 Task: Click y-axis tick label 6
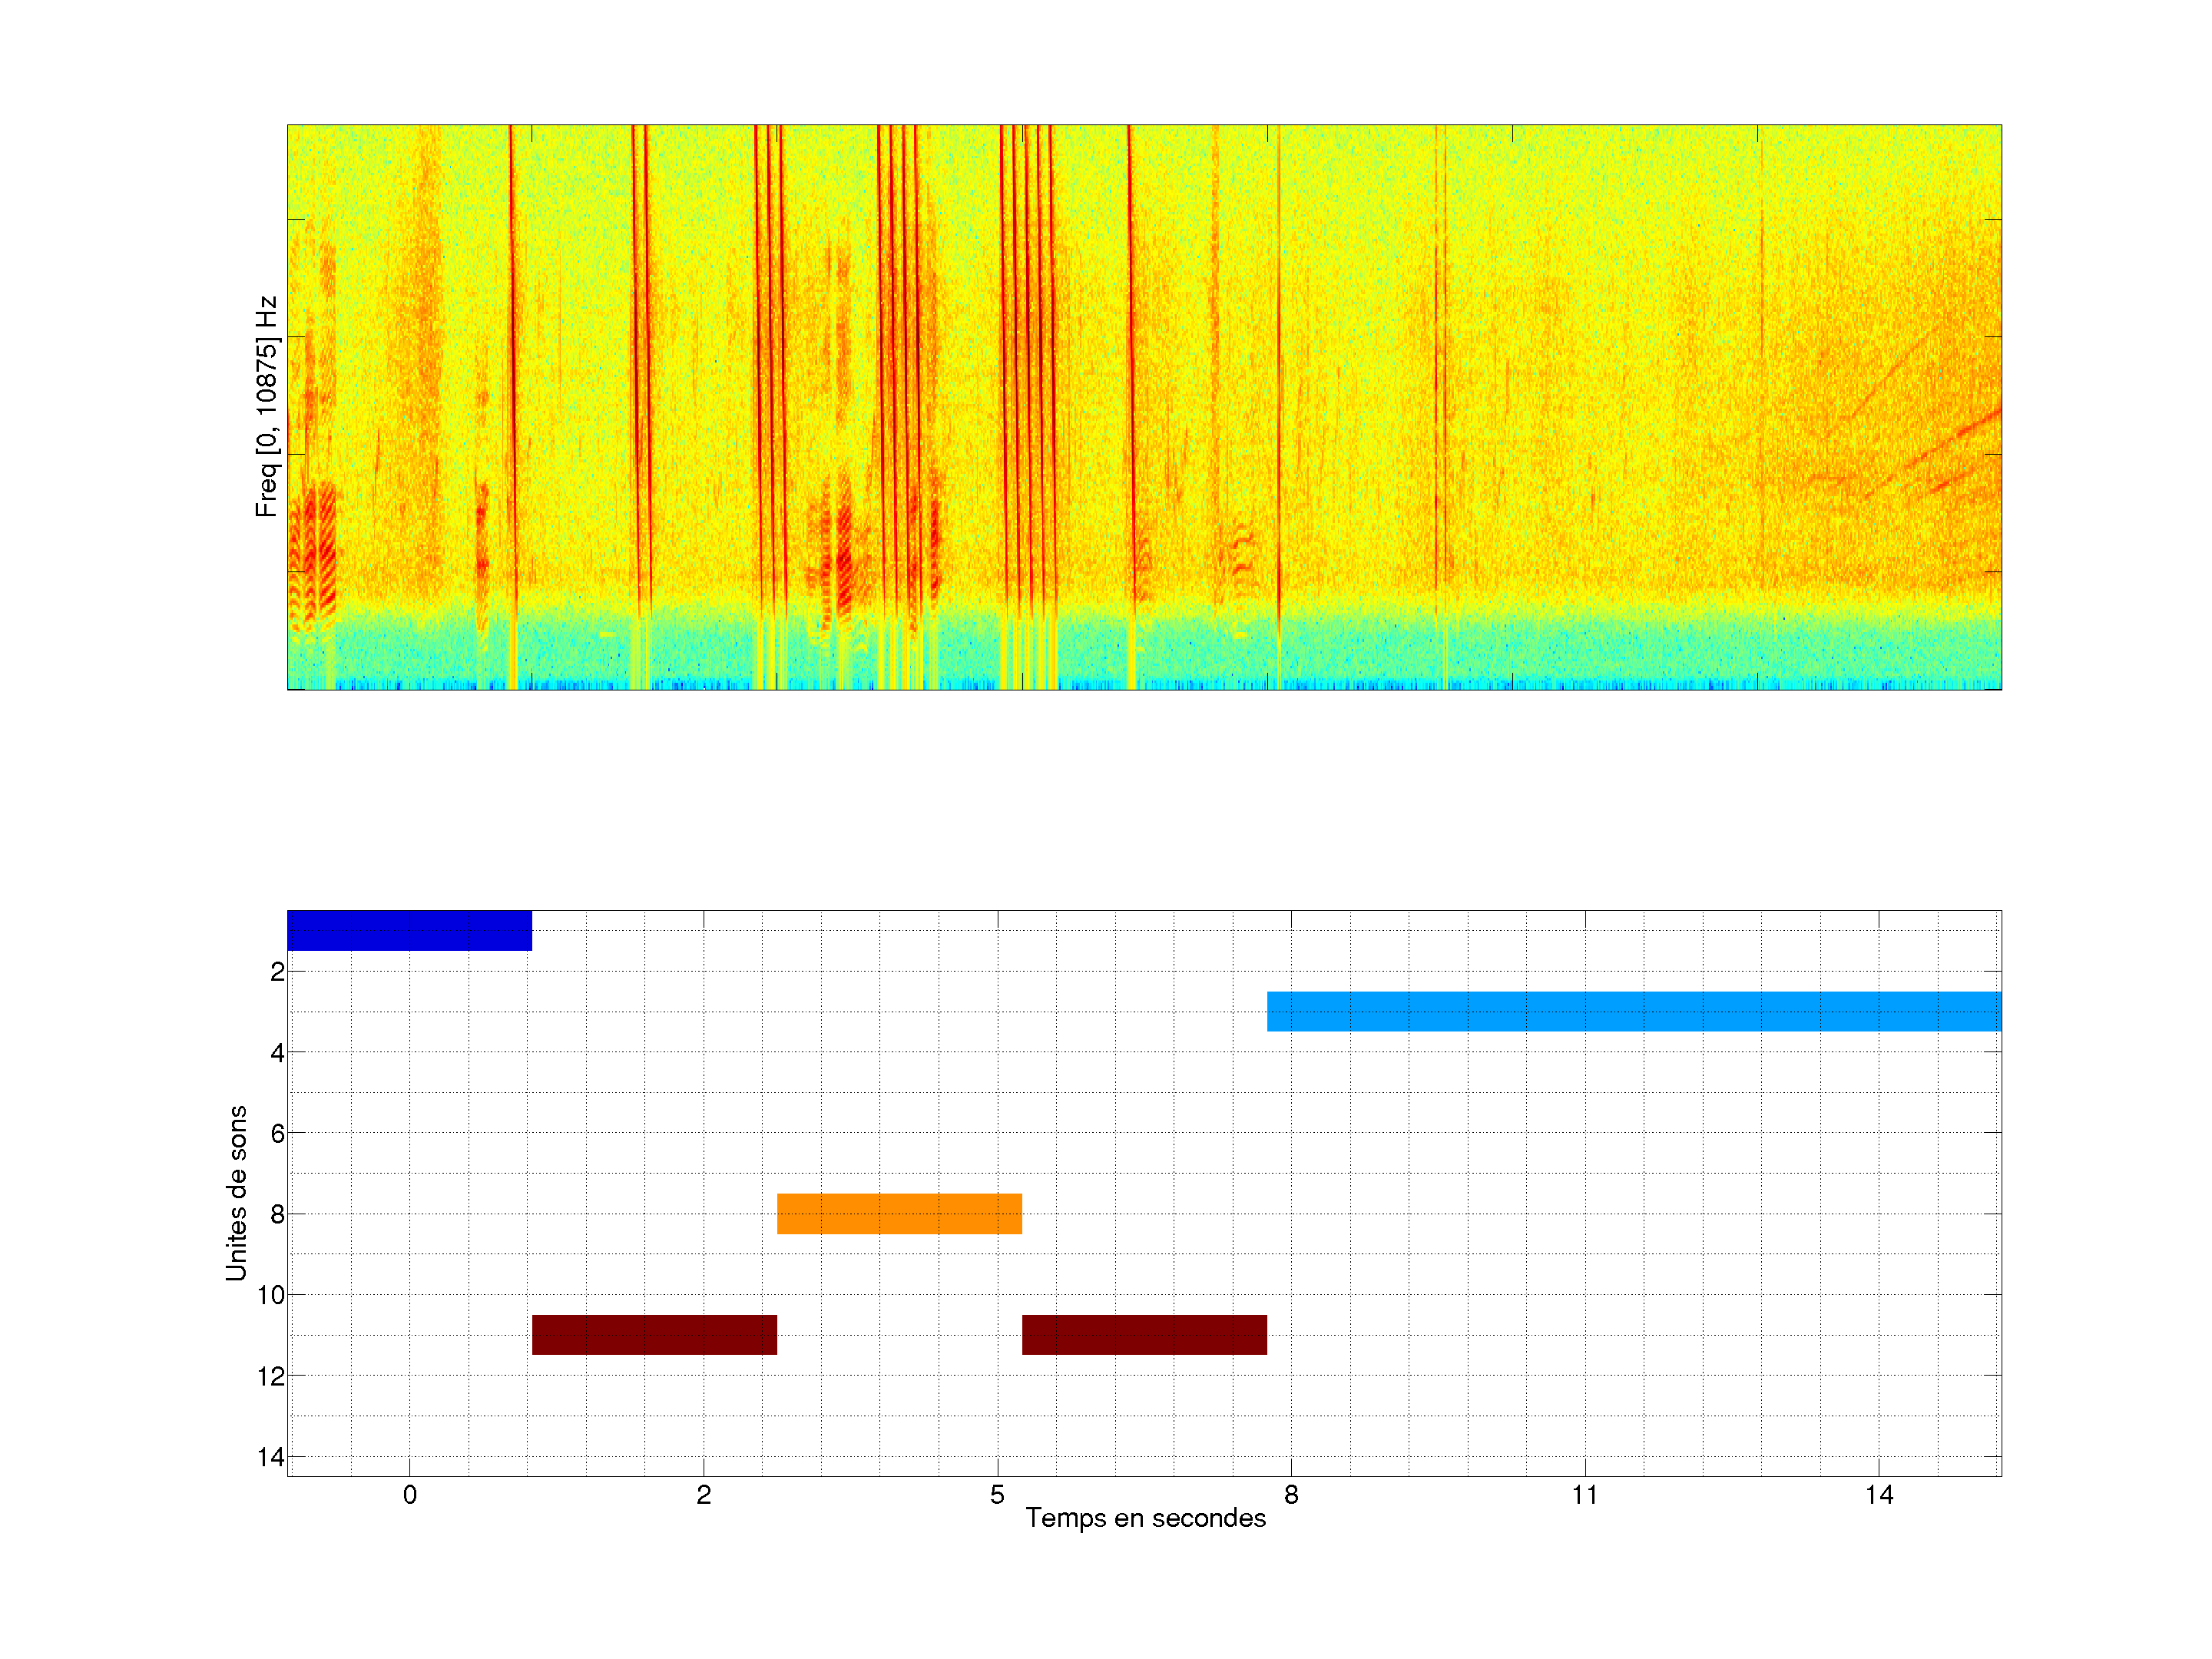[x=277, y=1133]
